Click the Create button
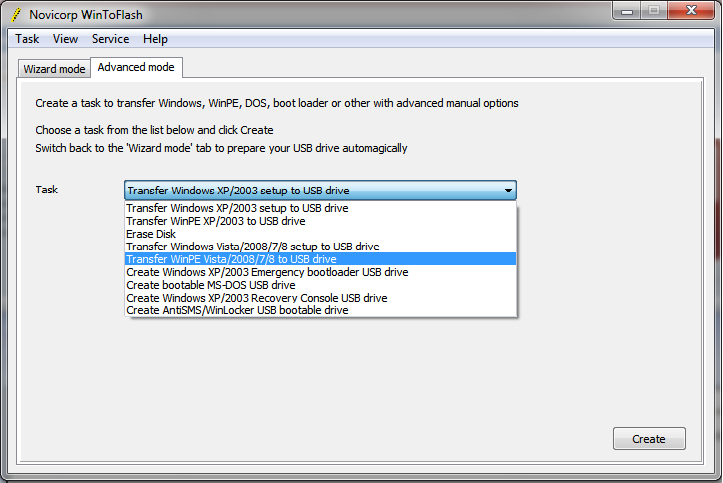This screenshot has height=483, width=723. pyautogui.click(x=649, y=439)
